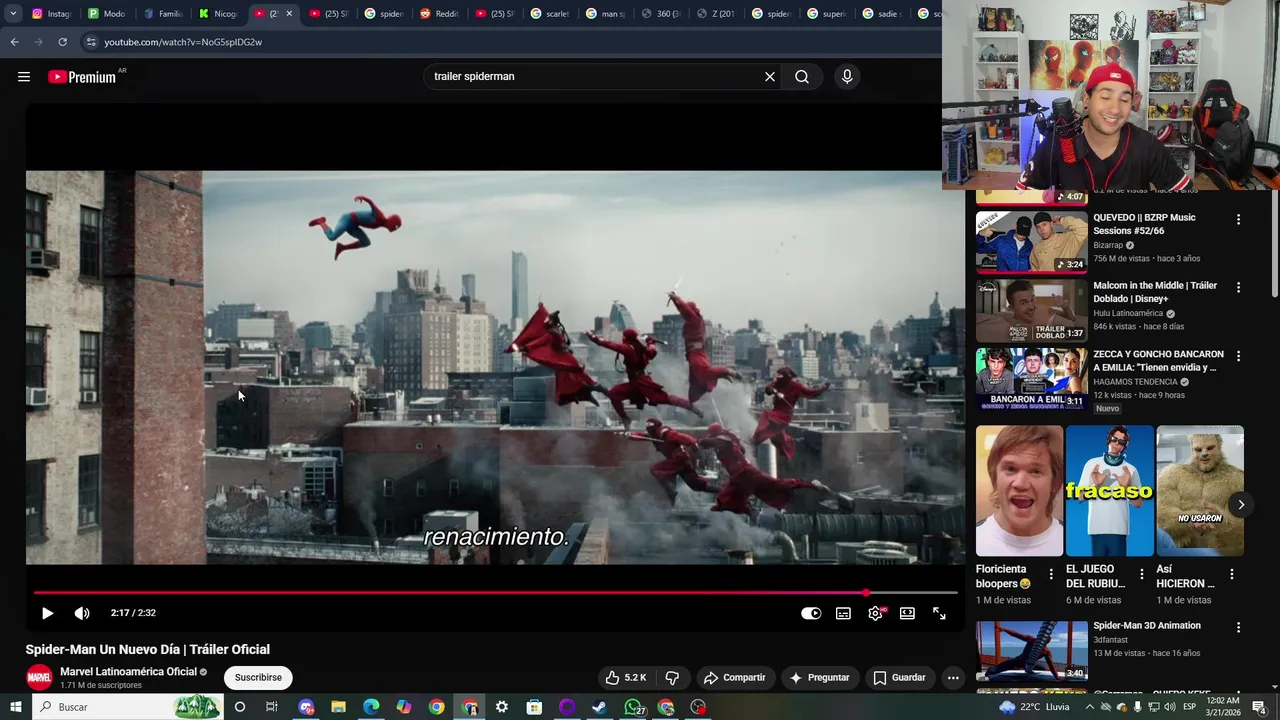Screen dimensions: 1280x720
Task: Enter fullscreen mode
Action: 939,613
